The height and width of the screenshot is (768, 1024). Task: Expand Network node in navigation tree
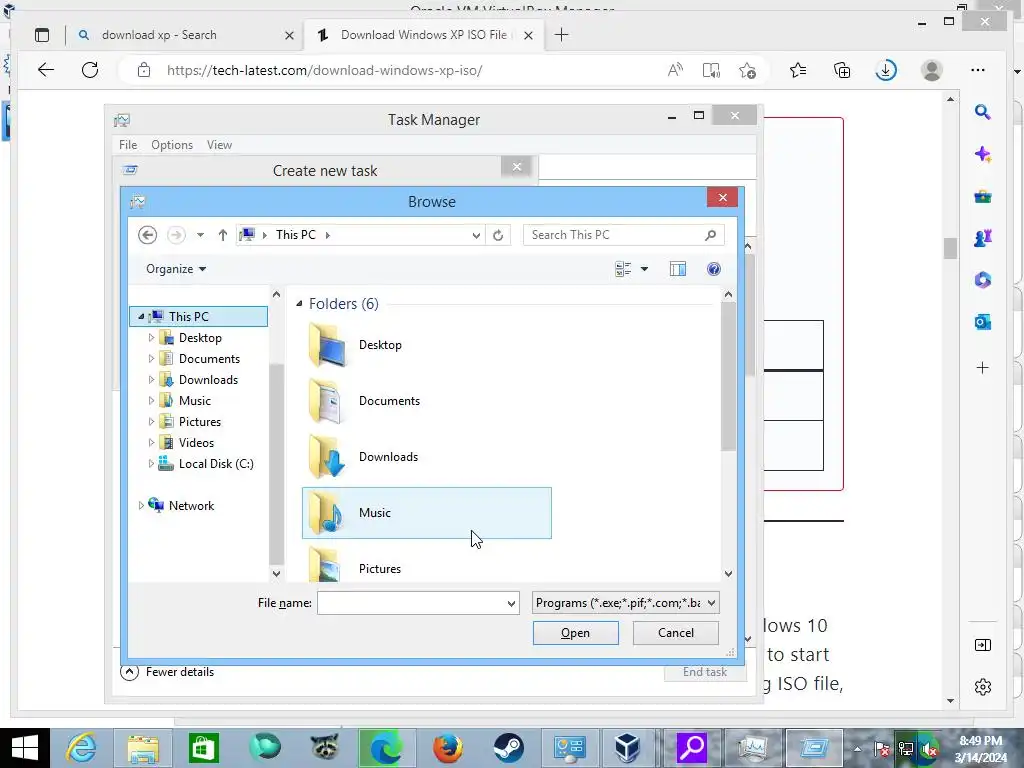tap(140, 505)
